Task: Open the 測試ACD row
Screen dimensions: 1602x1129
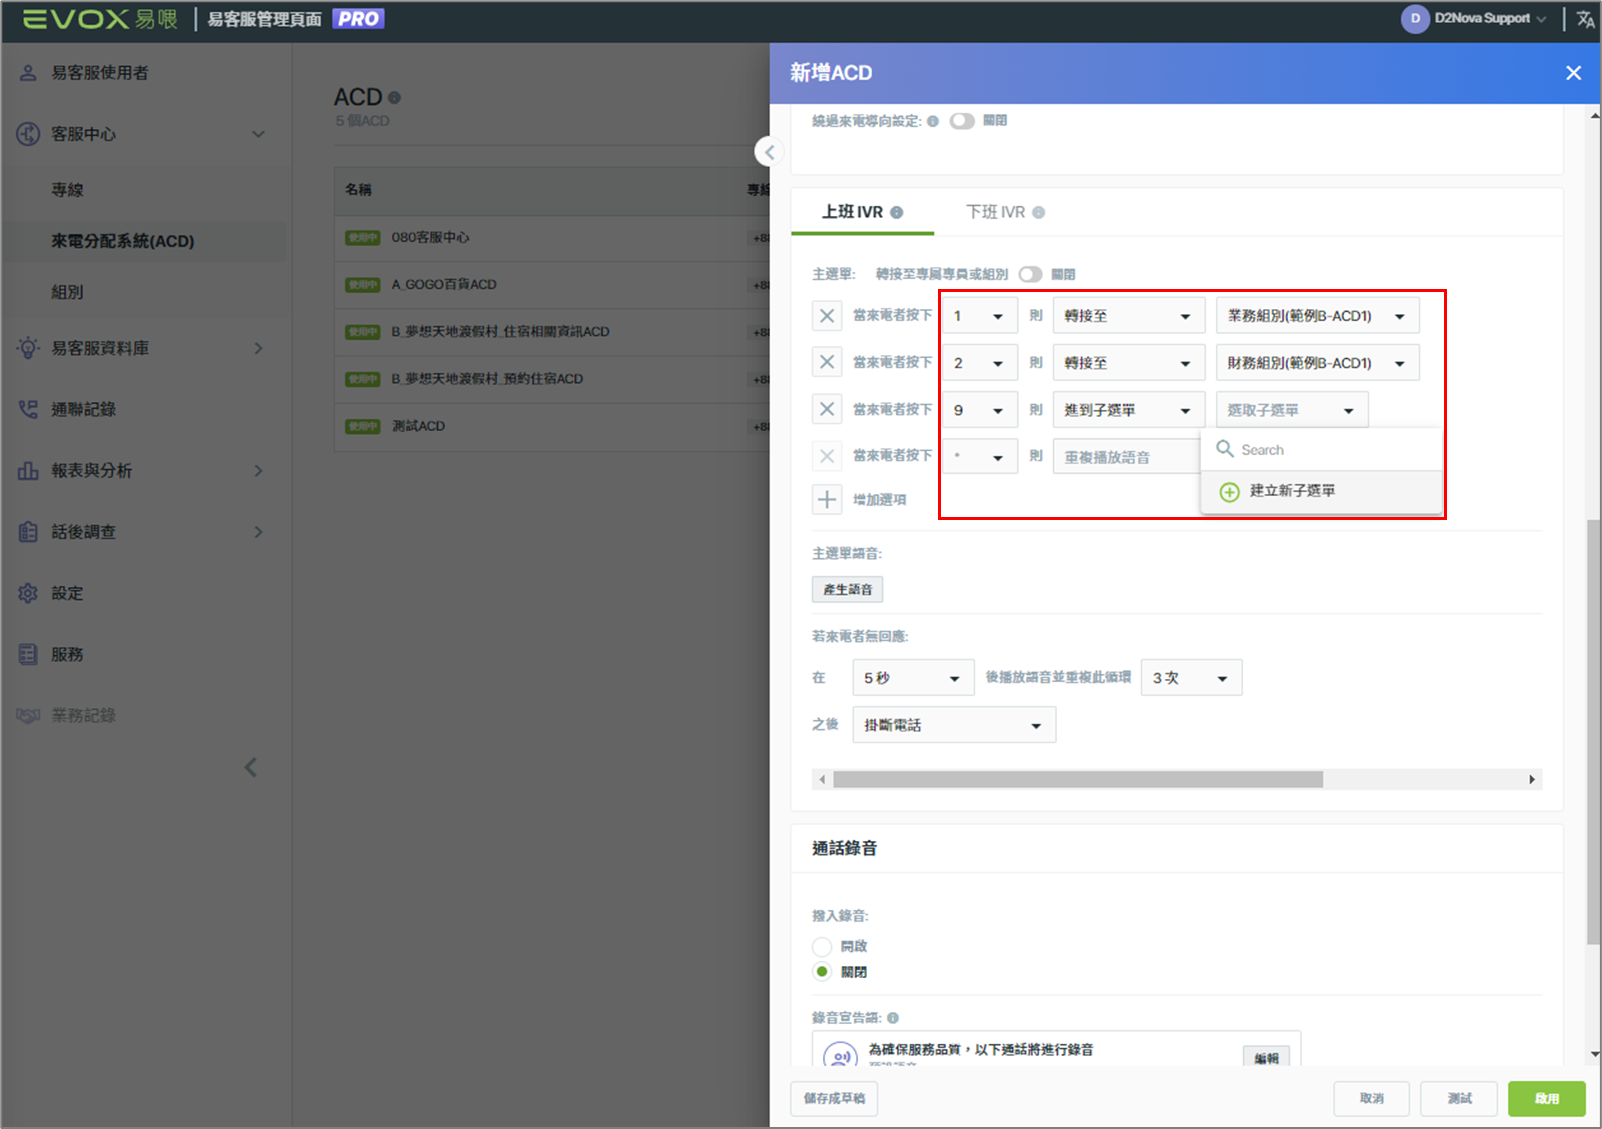Action: [552, 426]
